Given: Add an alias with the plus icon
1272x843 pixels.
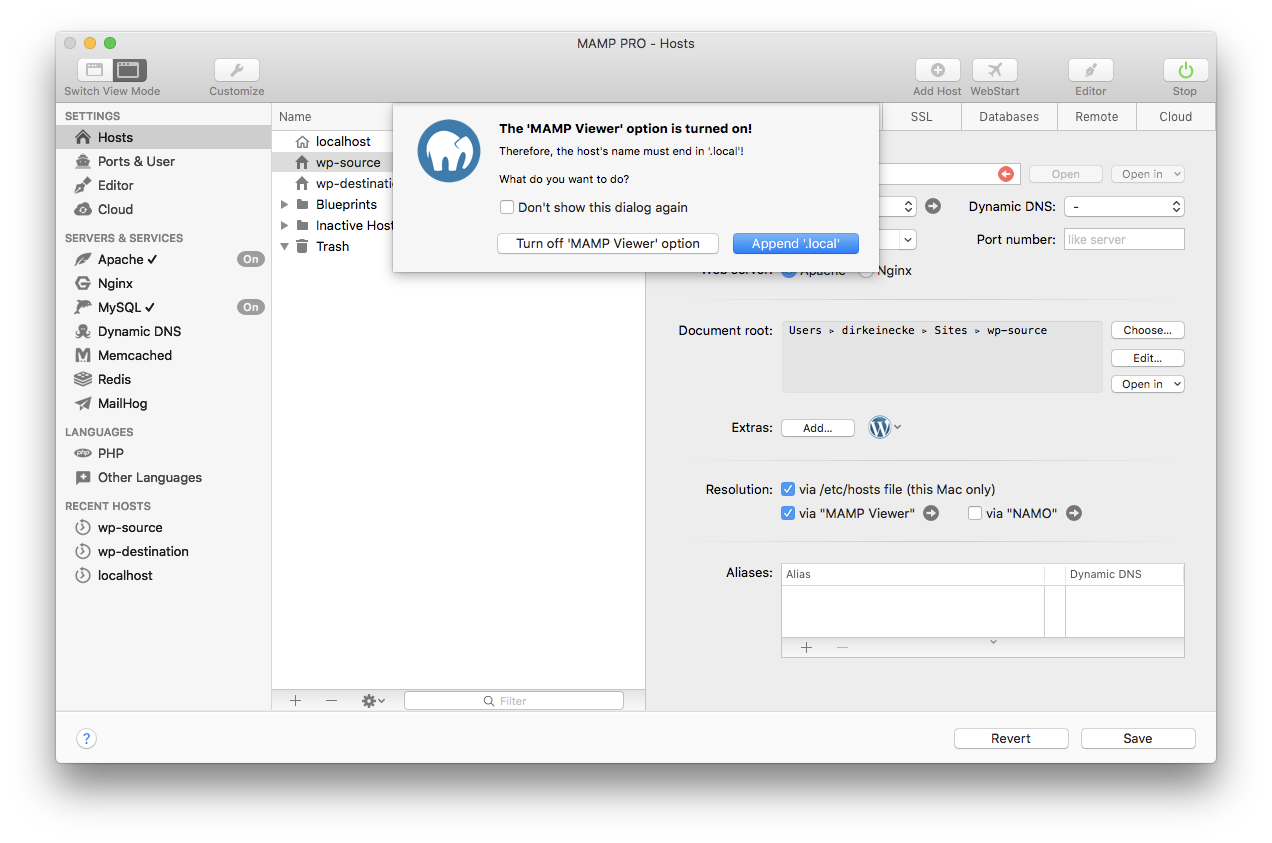Looking at the screenshot, I should coord(806,647).
